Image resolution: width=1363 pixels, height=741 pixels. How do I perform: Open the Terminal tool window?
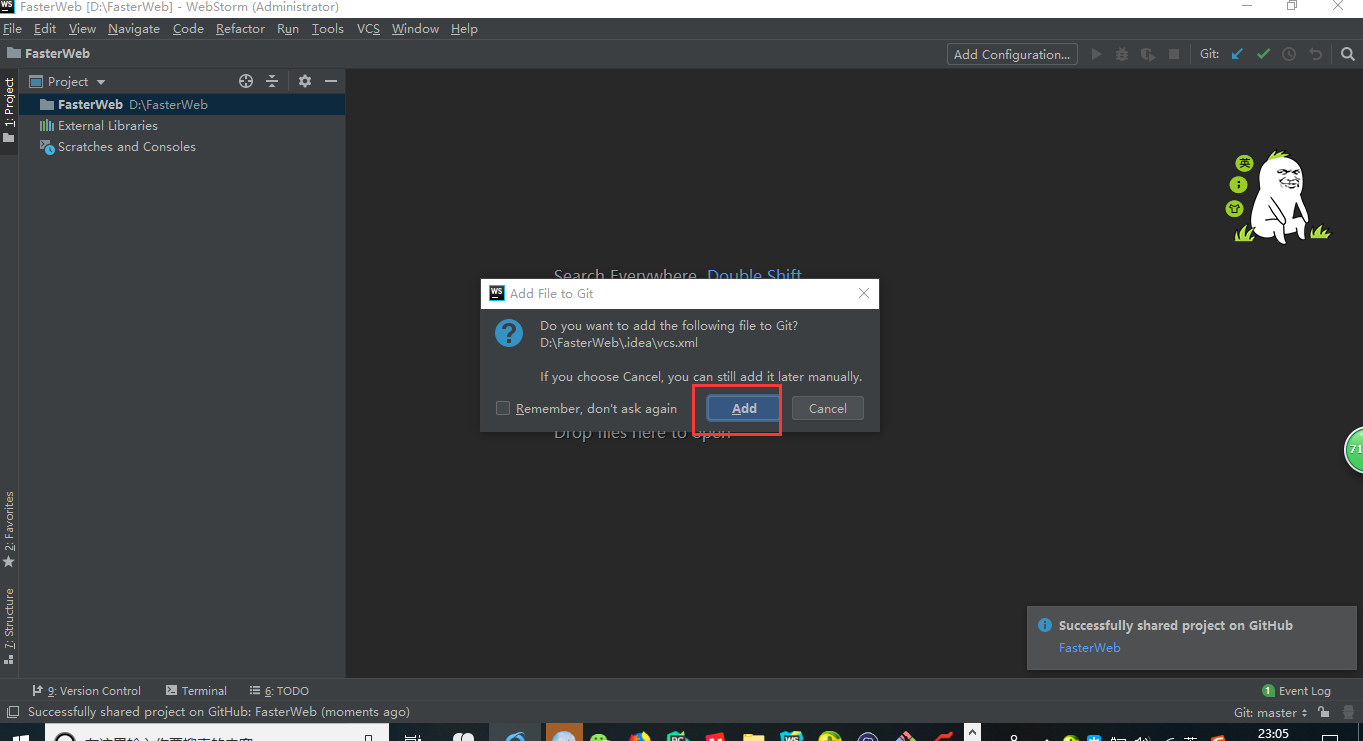[x=196, y=690]
